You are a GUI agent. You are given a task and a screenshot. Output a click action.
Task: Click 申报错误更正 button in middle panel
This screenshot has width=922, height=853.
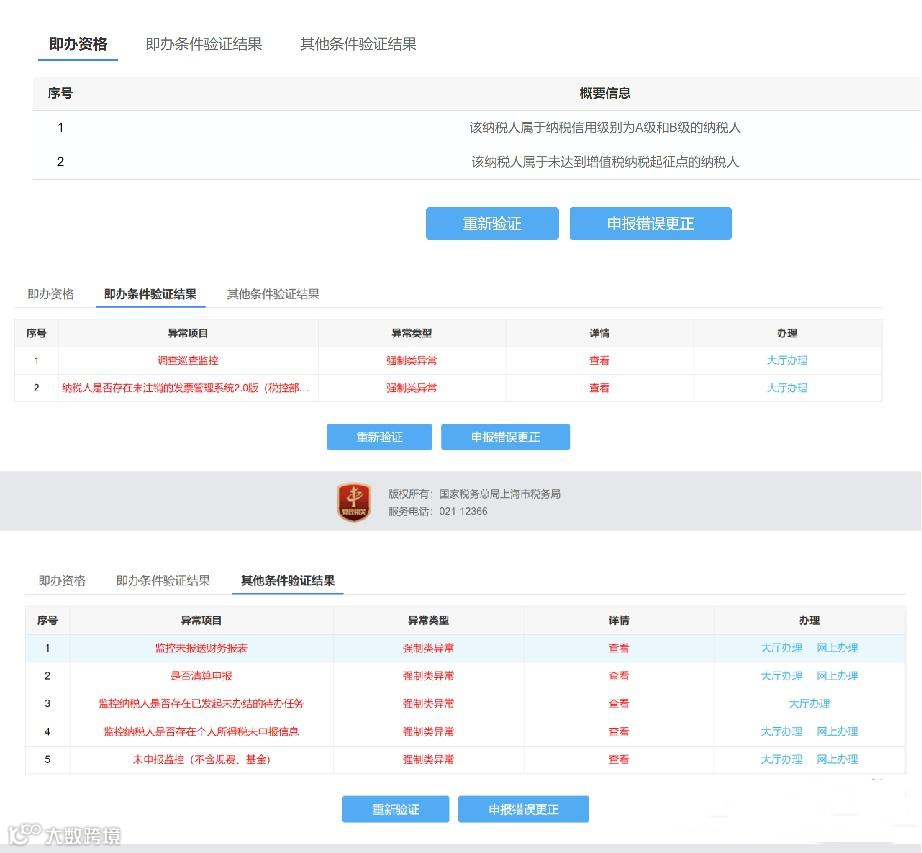[505, 437]
